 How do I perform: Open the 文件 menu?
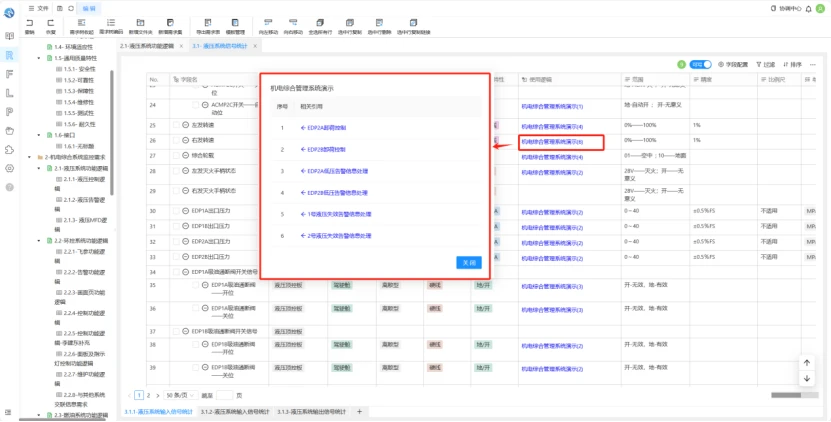[39, 8]
